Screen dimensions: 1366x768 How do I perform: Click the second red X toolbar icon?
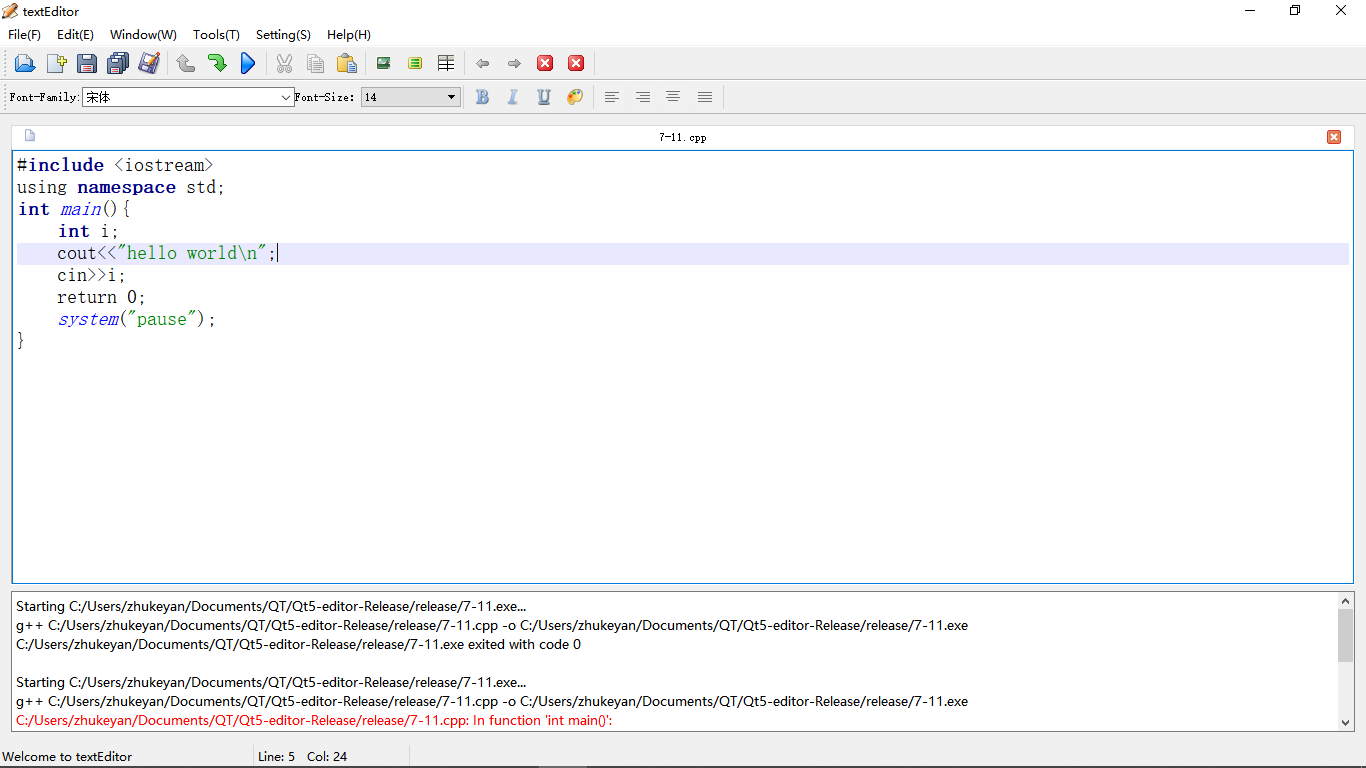coord(576,63)
